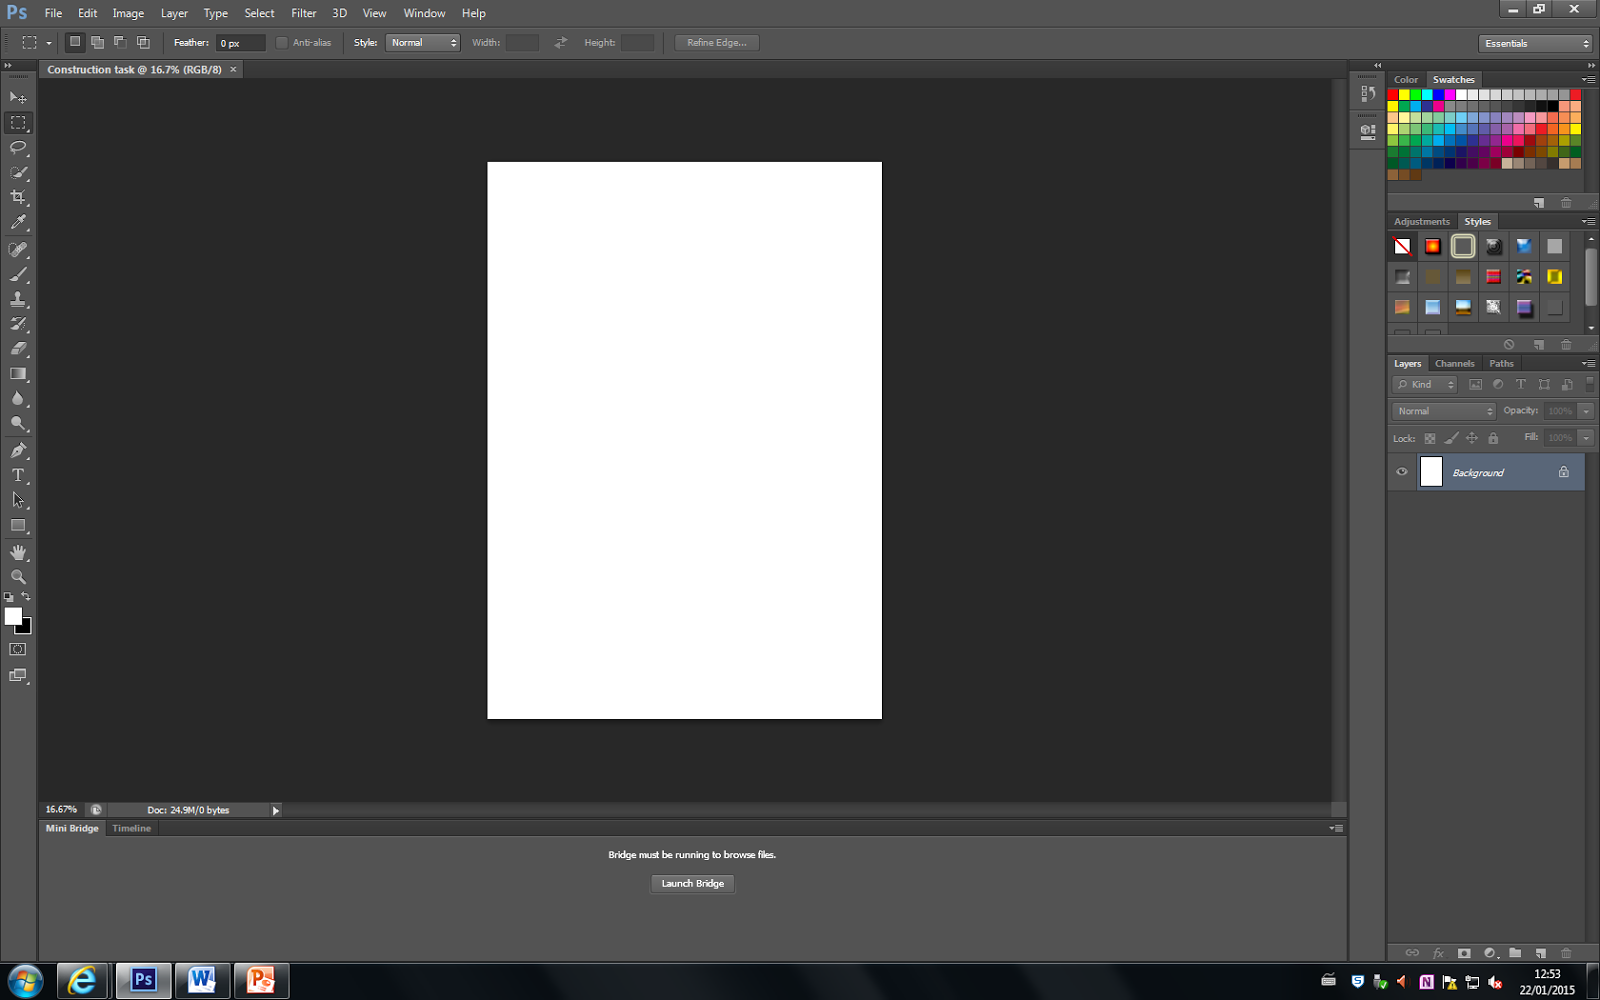Click the swap foreground and background colors icon
1600x1000 pixels.
(x=26, y=597)
